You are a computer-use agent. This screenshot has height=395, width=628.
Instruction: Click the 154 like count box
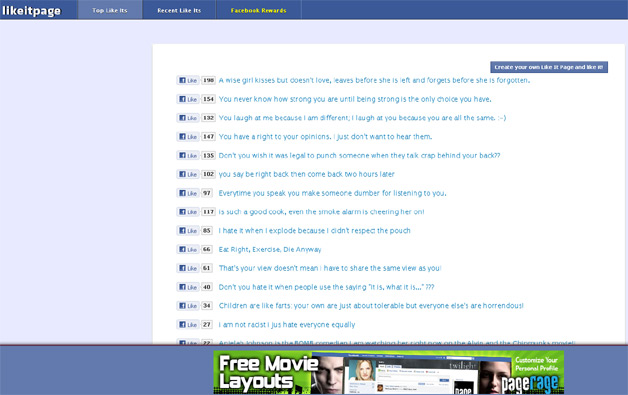(208, 99)
